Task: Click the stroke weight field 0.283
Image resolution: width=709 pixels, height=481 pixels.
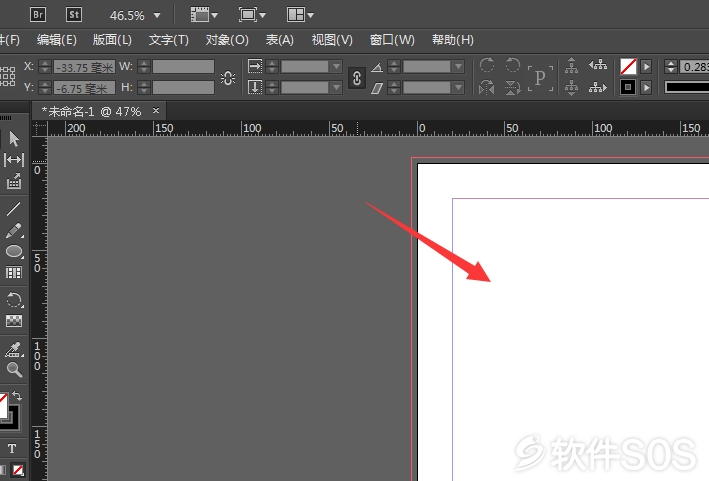Action: [x=694, y=67]
